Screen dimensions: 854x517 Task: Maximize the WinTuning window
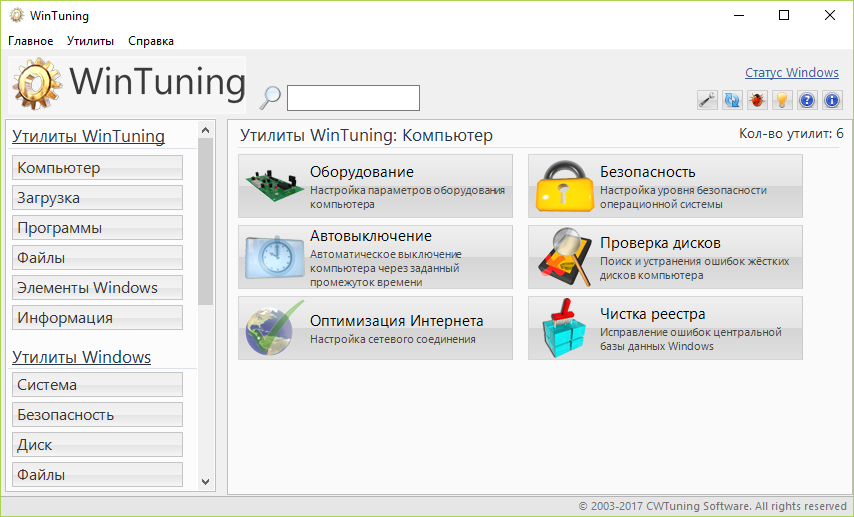pyautogui.click(x=784, y=15)
